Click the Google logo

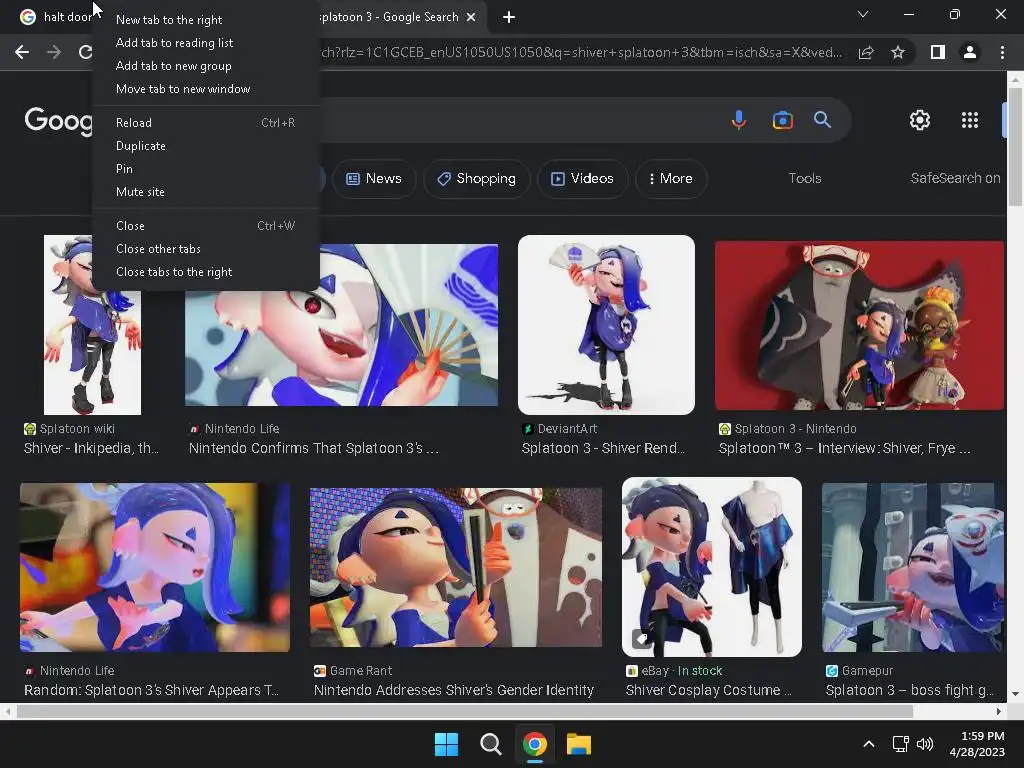58,120
